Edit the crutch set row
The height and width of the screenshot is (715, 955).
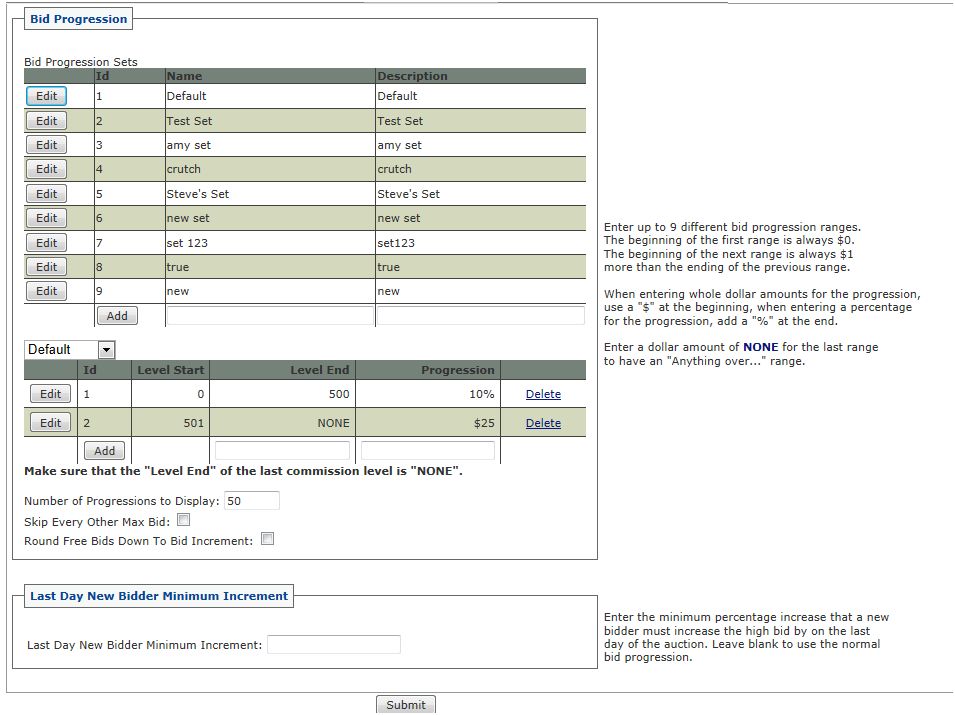46,169
